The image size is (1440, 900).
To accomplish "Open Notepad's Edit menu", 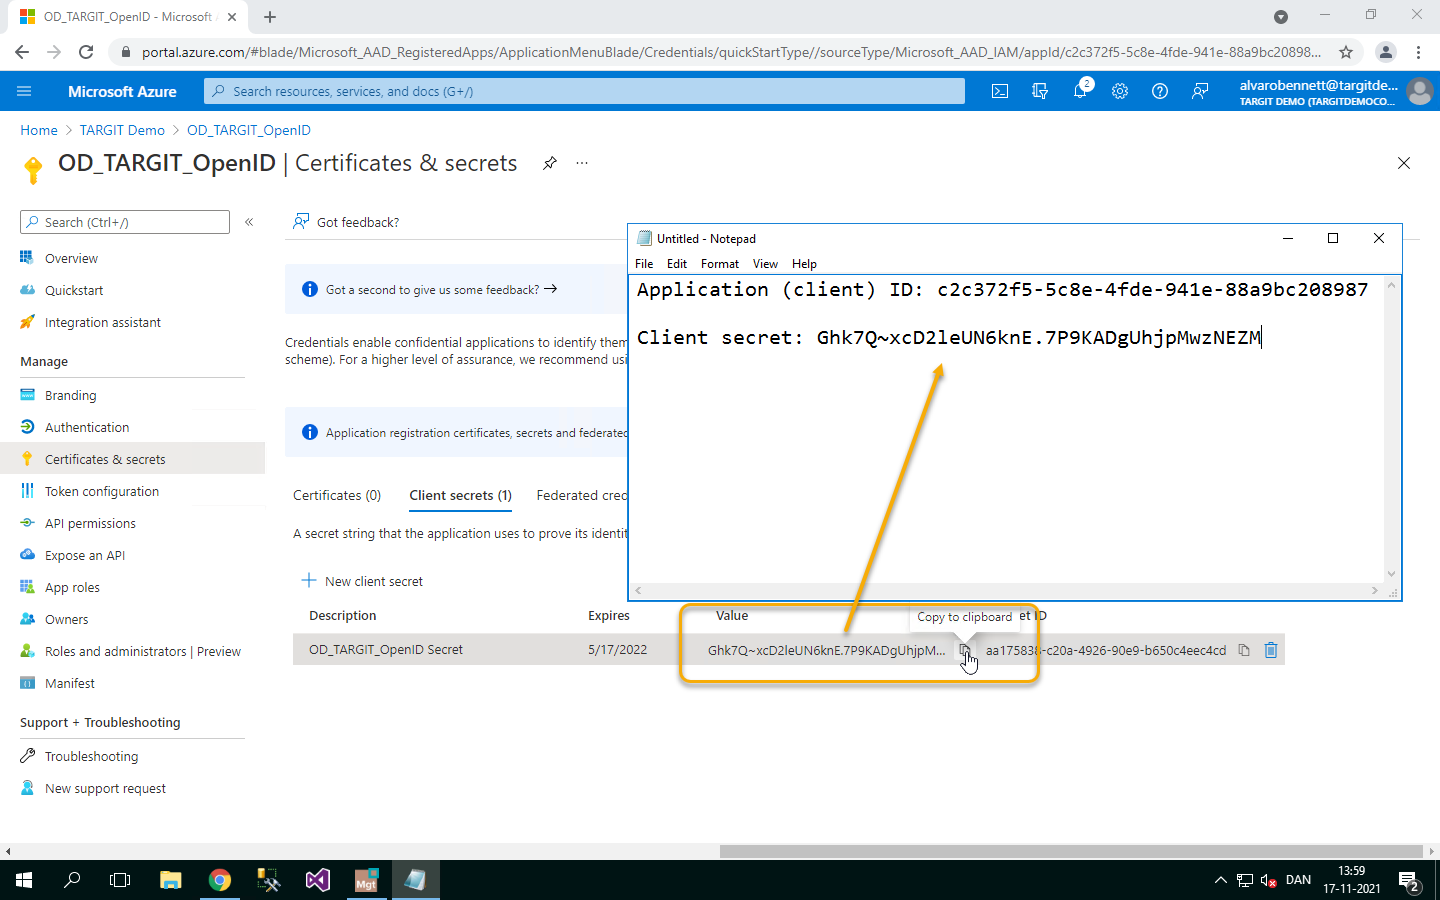I will 677,264.
